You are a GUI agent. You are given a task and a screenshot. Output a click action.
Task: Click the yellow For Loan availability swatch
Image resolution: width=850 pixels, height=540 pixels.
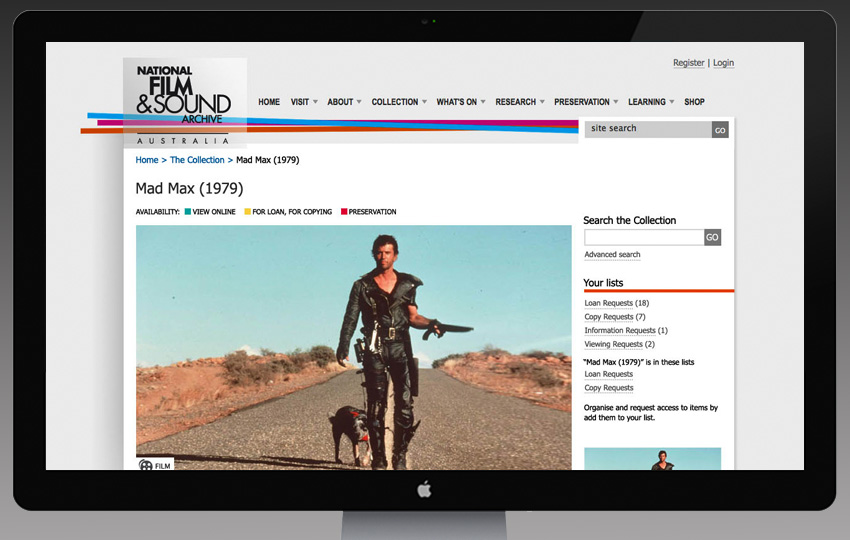point(248,211)
